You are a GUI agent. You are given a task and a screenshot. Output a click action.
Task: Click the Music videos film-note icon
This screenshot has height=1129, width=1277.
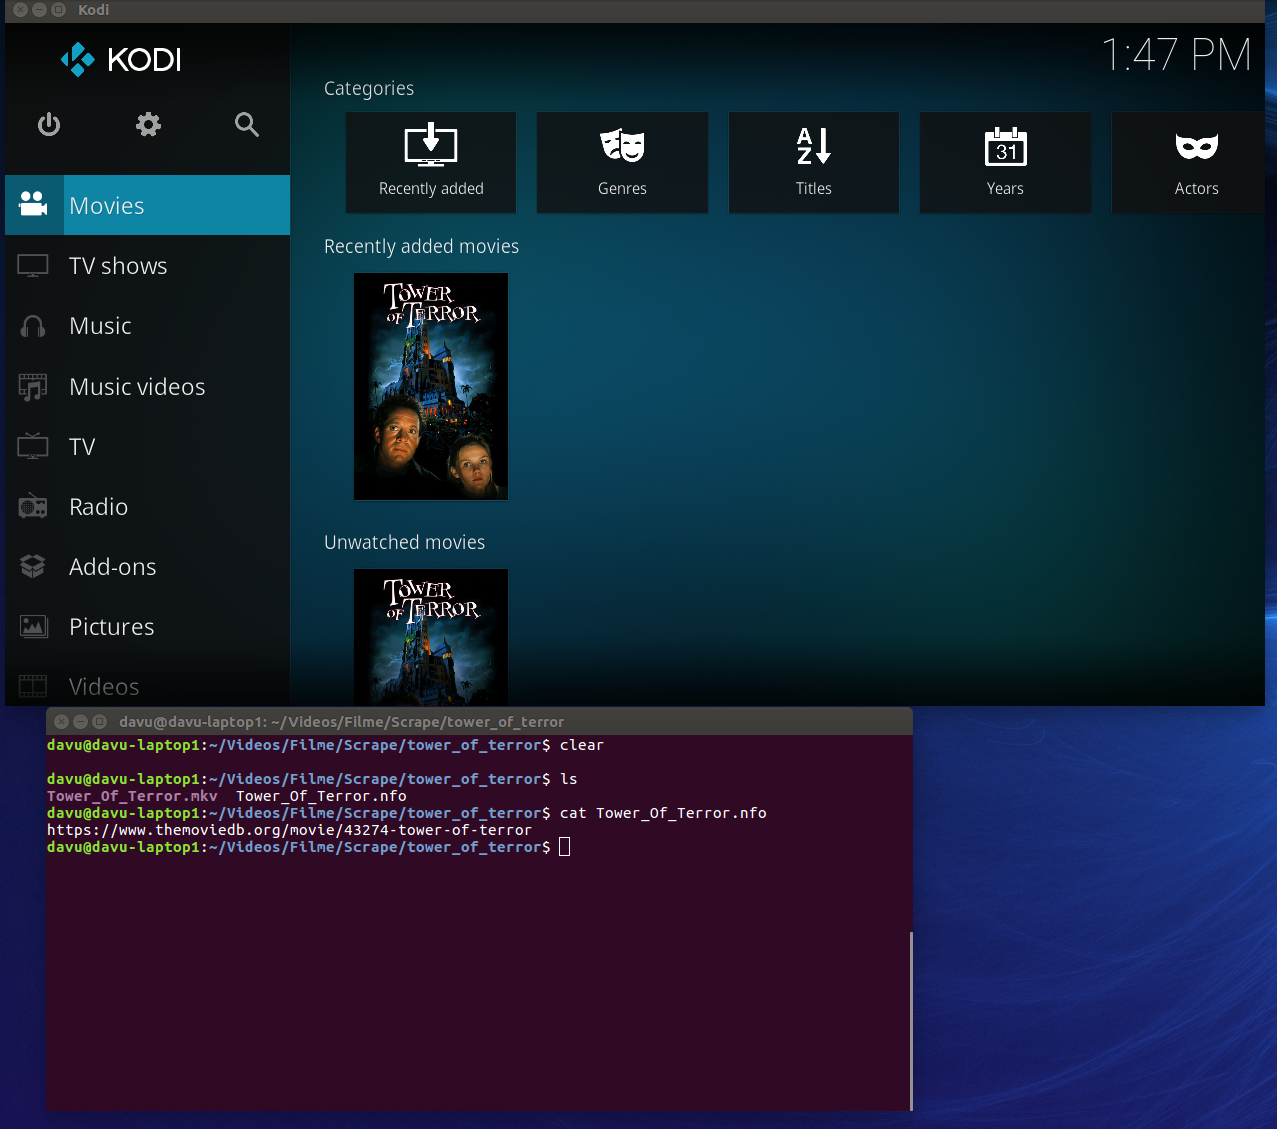tap(33, 386)
